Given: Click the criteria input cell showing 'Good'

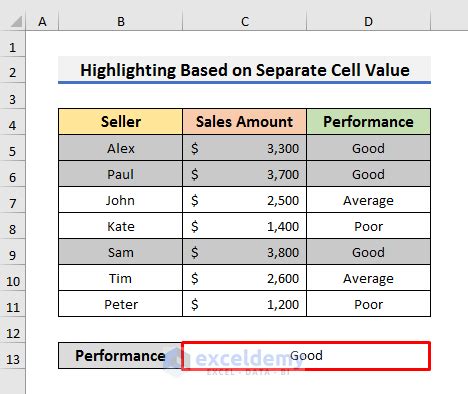Looking at the screenshot, I should [306, 356].
